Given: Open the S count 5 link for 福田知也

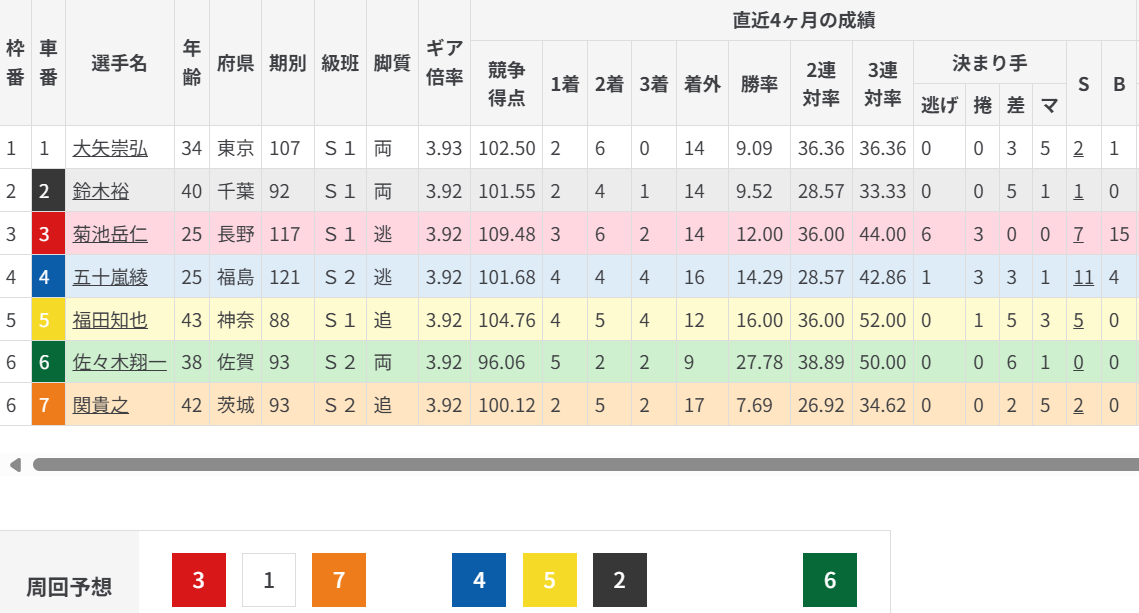Looking at the screenshot, I should click(x=1079, y=320).
